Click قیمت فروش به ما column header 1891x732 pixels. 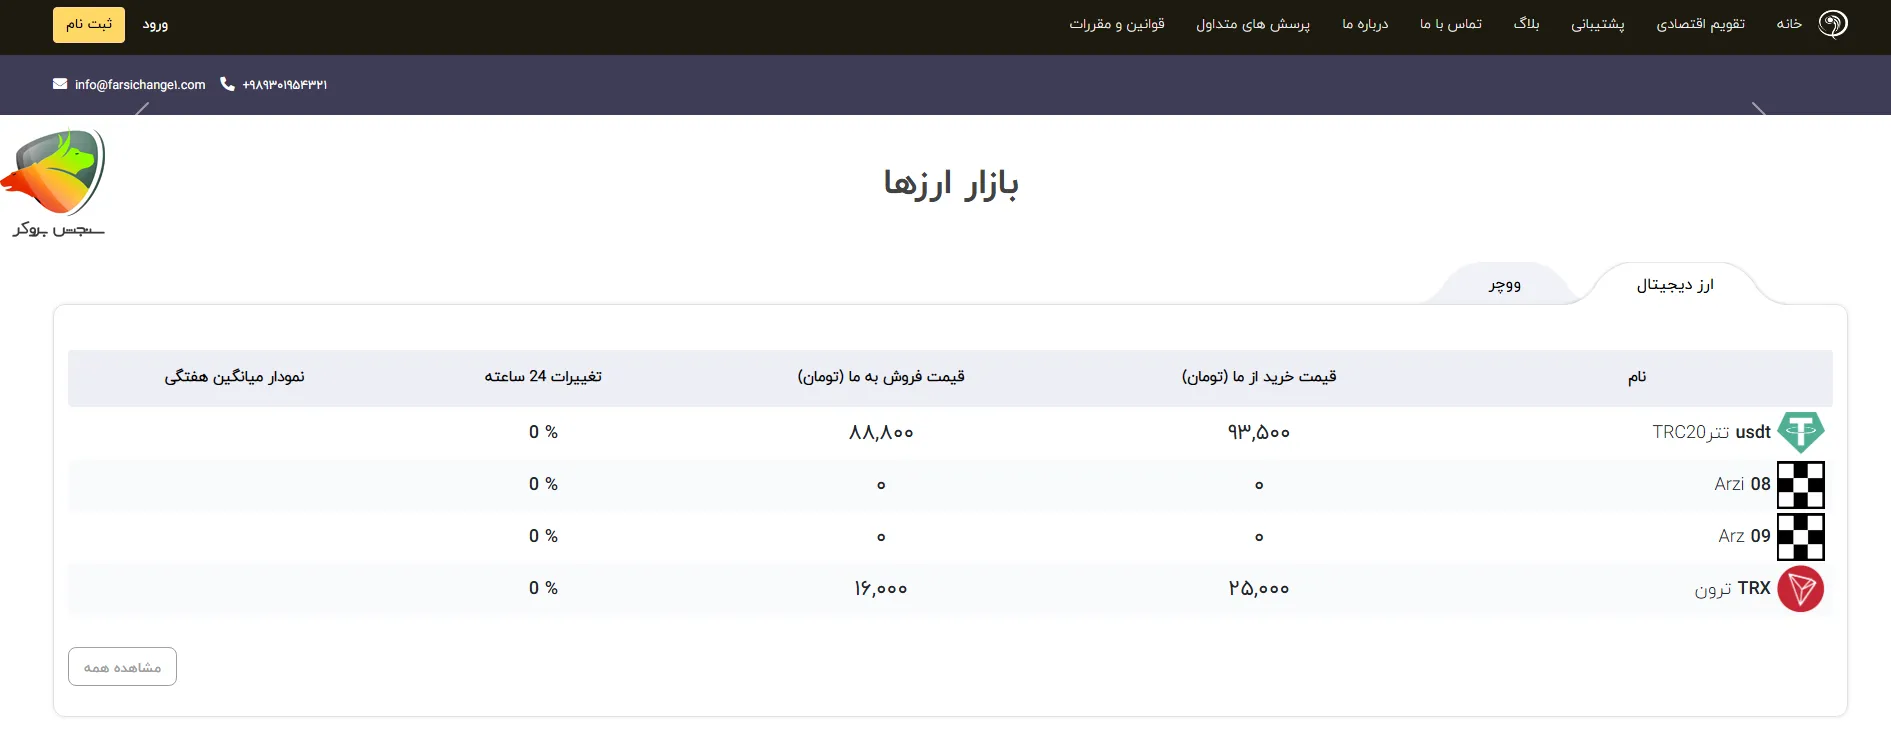(x=881, y=377)
